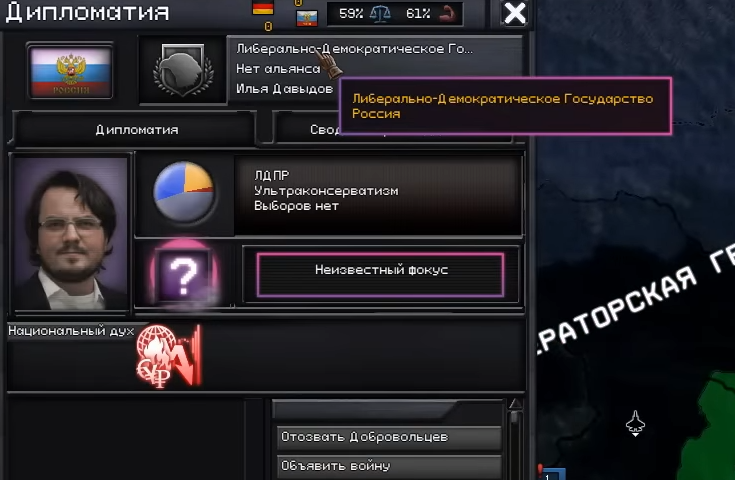The width and height of the screenshot is (735, 480).
Task: Click the leader portrait of Илья Давыдов
Action: 70,233
